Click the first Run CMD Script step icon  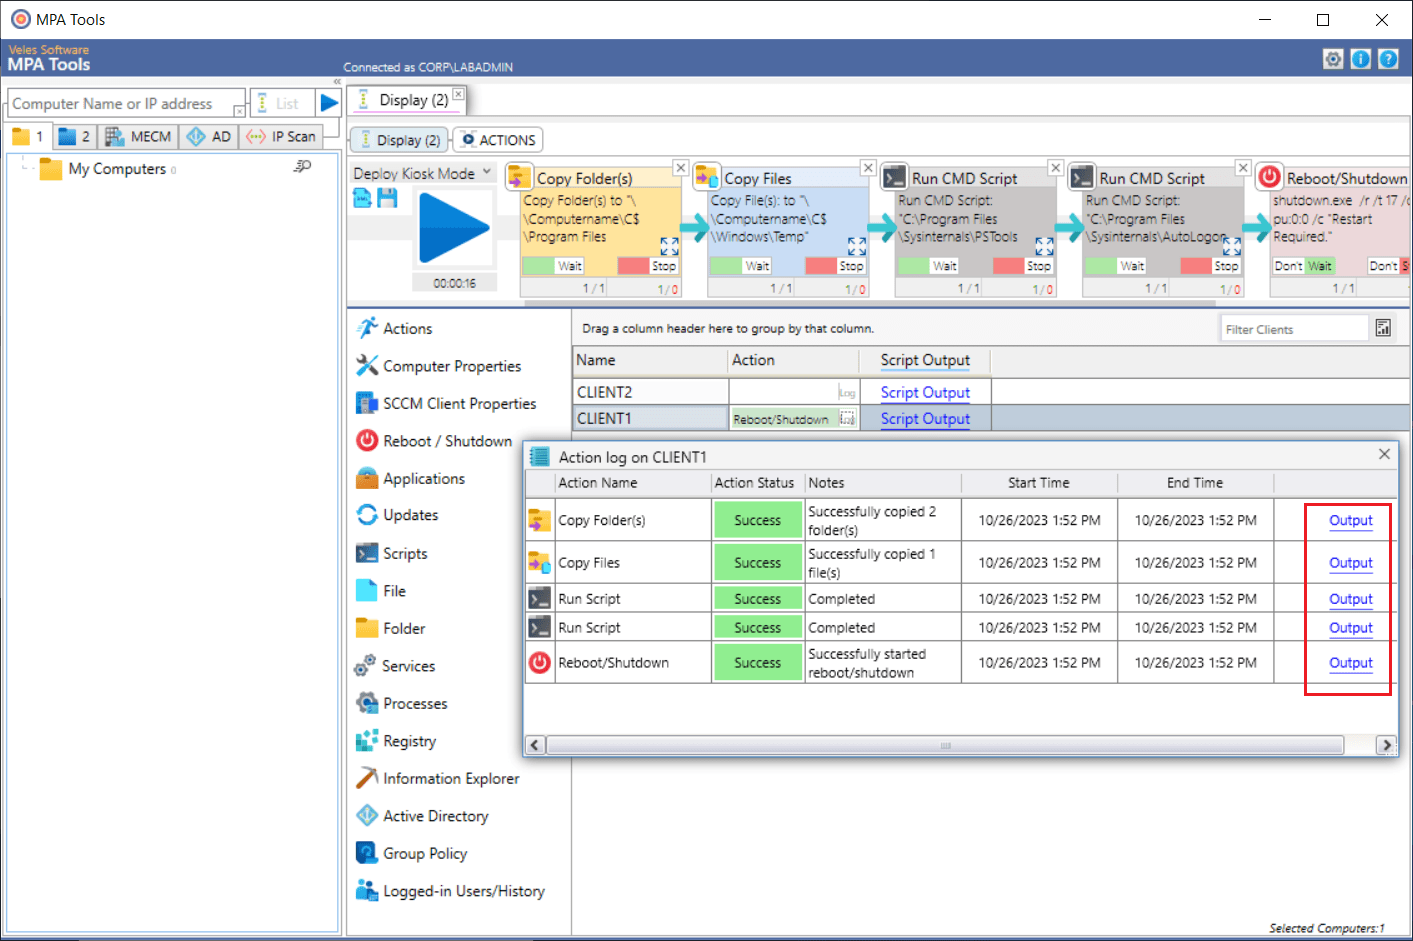tap(894, 177)
